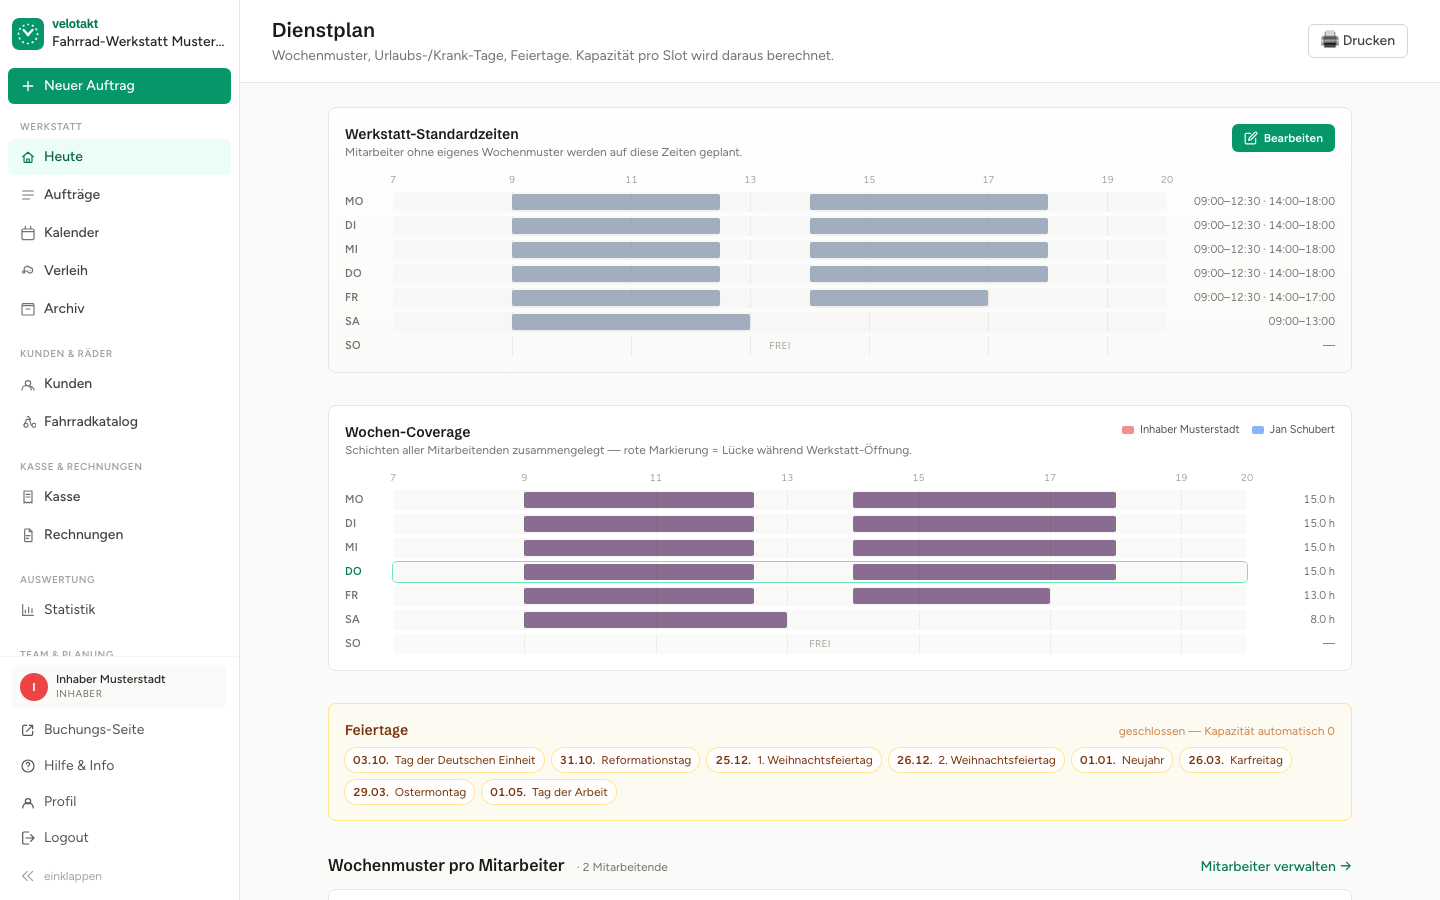
Task: Click the Hilfe & Info question icon
Action: (x=28, y=766)
